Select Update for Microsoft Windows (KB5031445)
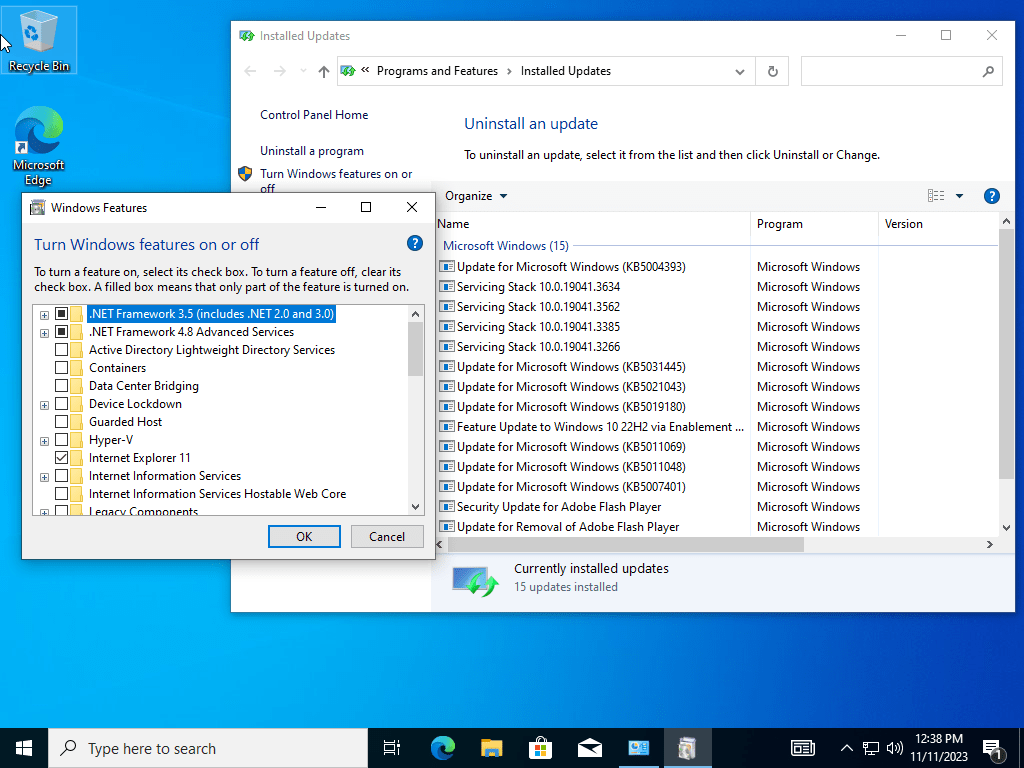This screenshot has height=768, width=1024. coord(571,367)
